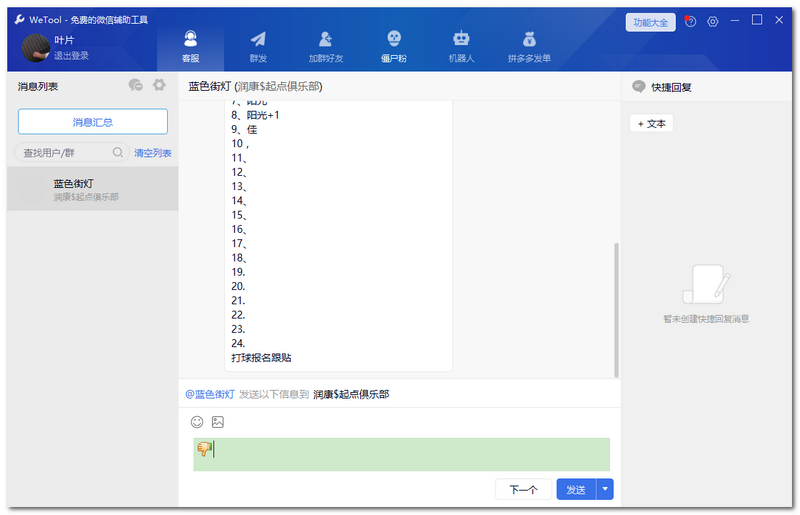800x515 pixels.
Task: Close the WeTool window
Action: (x=779, y=20)
